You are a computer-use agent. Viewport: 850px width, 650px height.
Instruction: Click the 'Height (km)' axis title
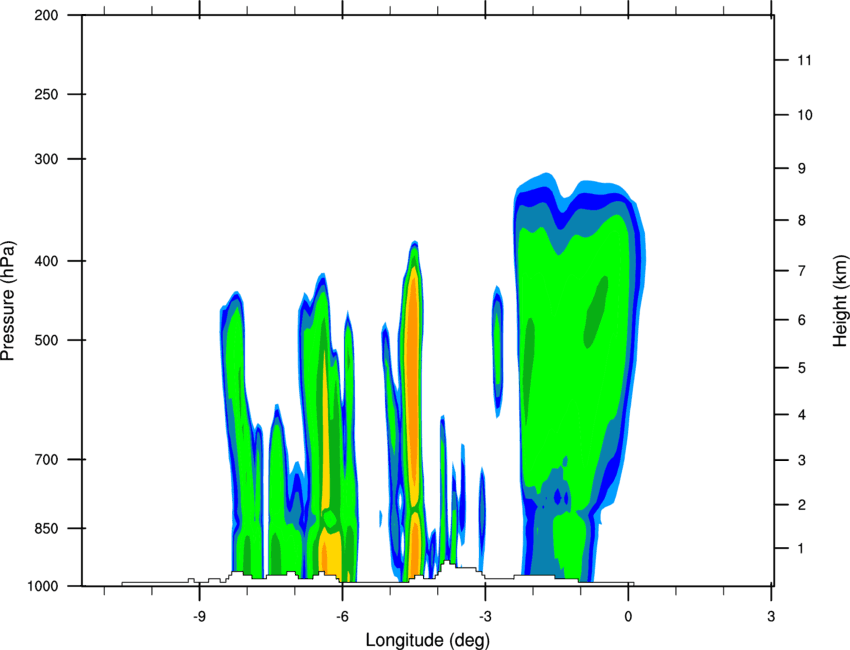[840, 301]
